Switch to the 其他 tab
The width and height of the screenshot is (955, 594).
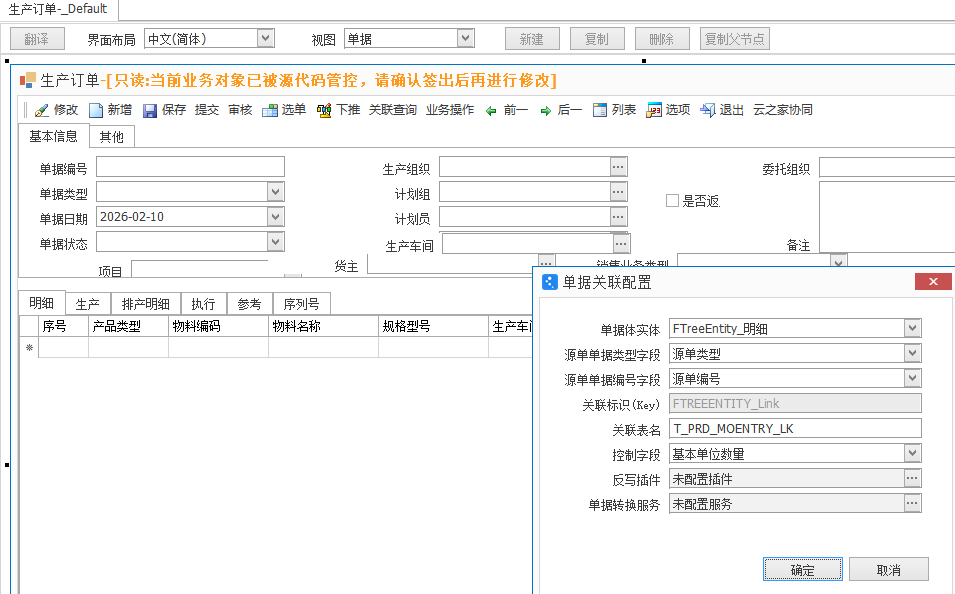[x=111, y=137]
